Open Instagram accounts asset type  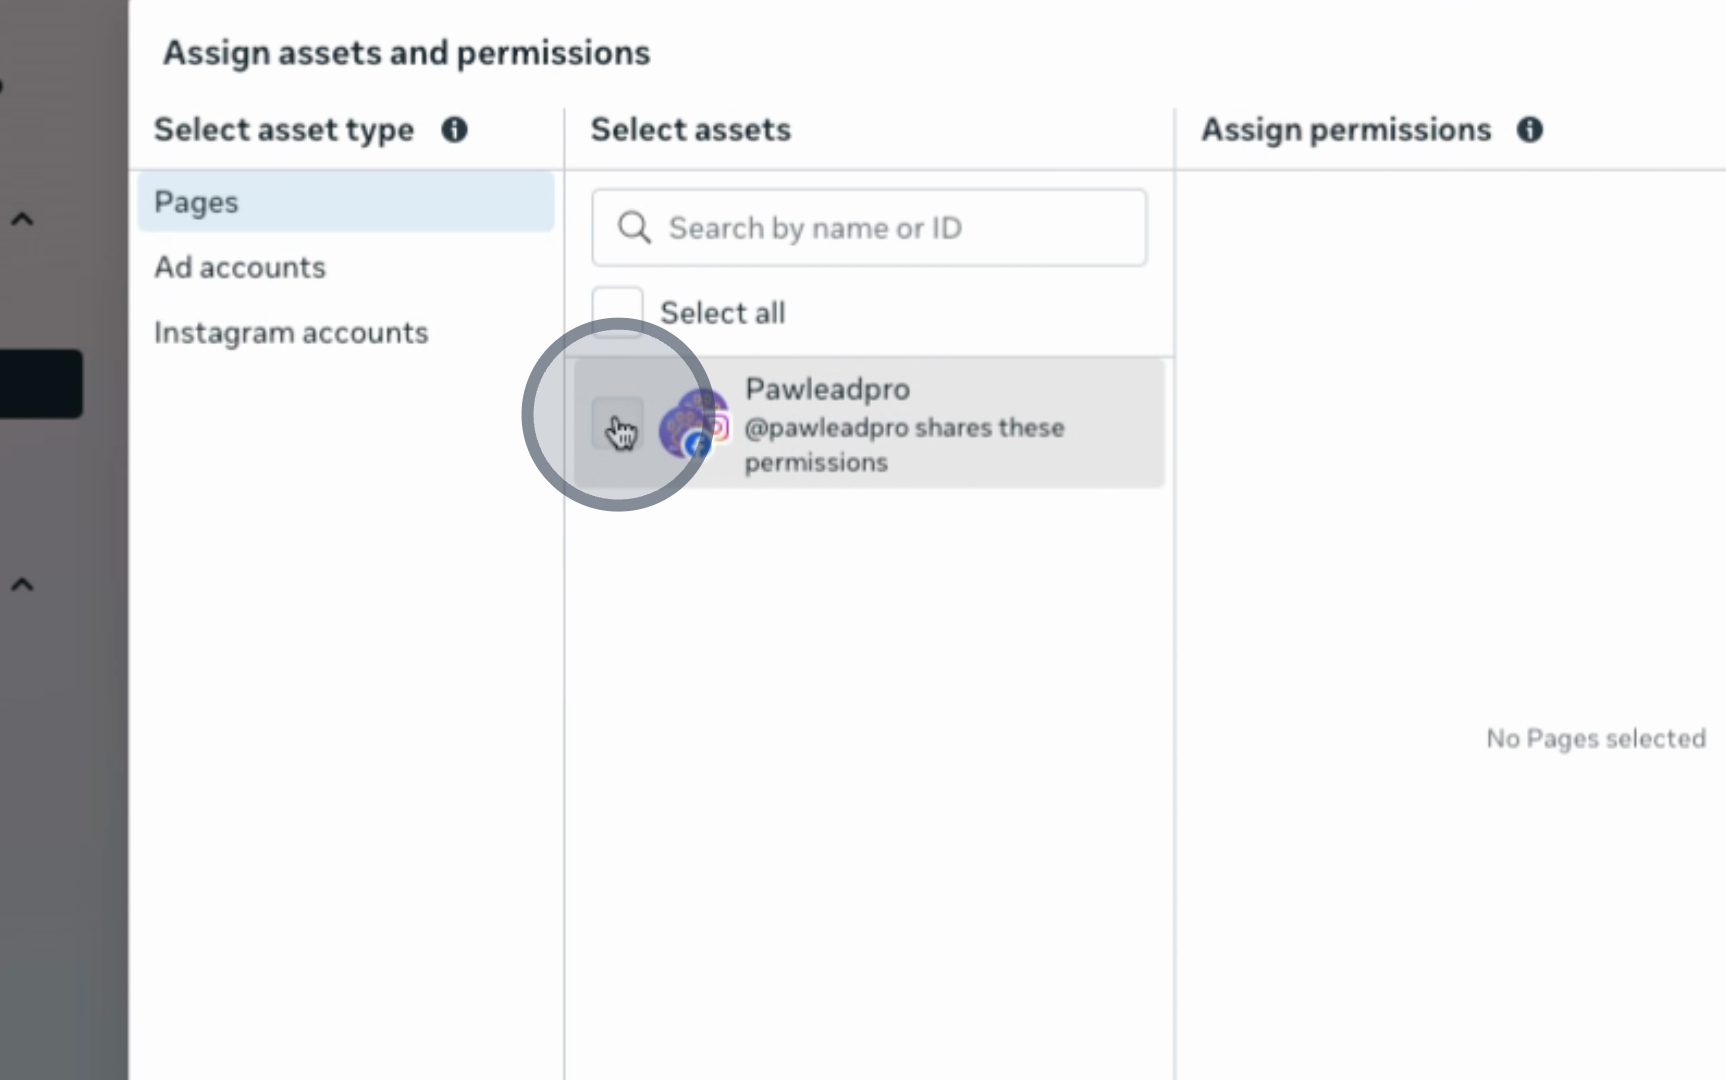(x=291, y=332)
